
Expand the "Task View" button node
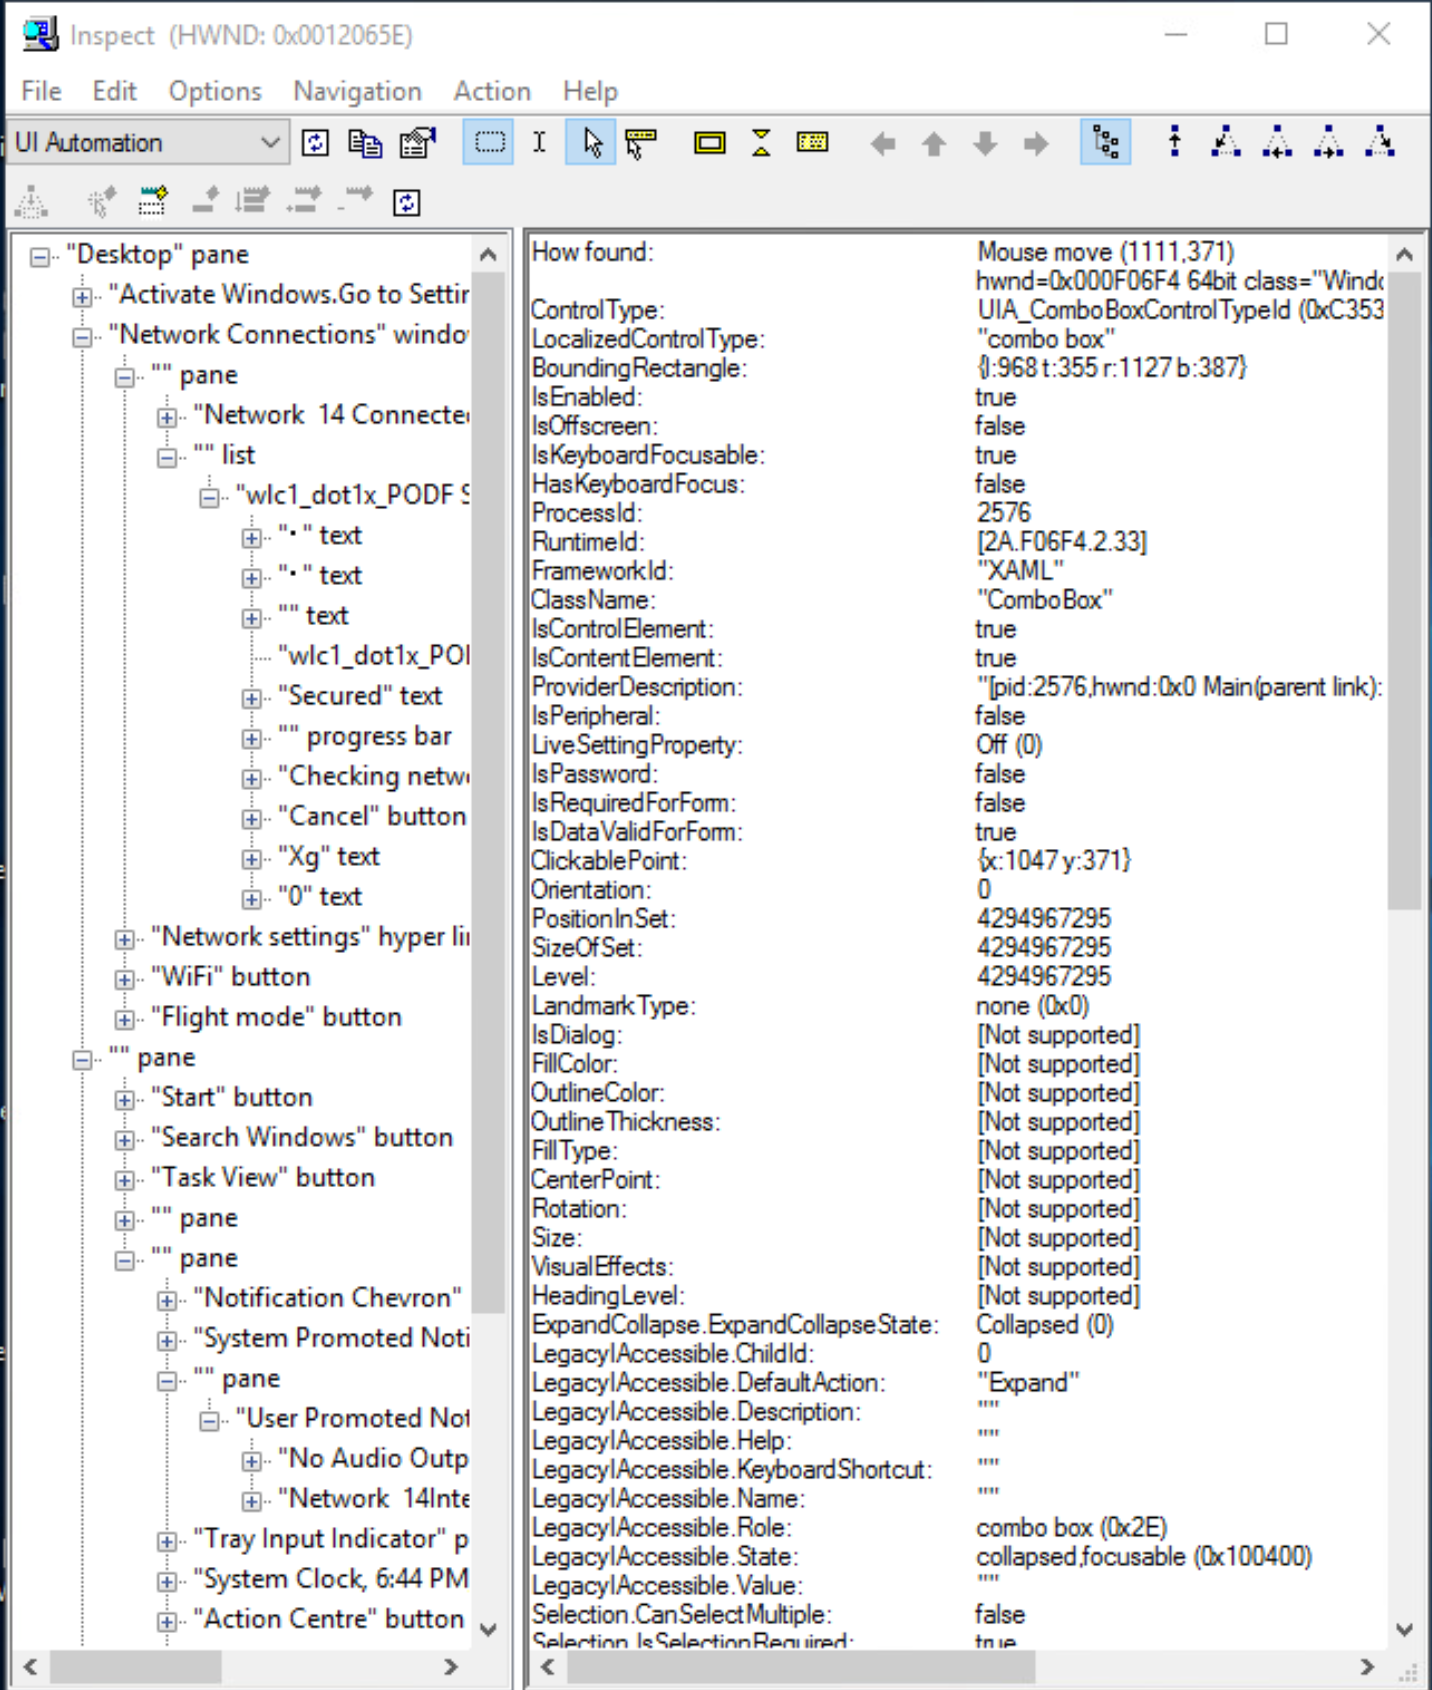[124, 1180]
